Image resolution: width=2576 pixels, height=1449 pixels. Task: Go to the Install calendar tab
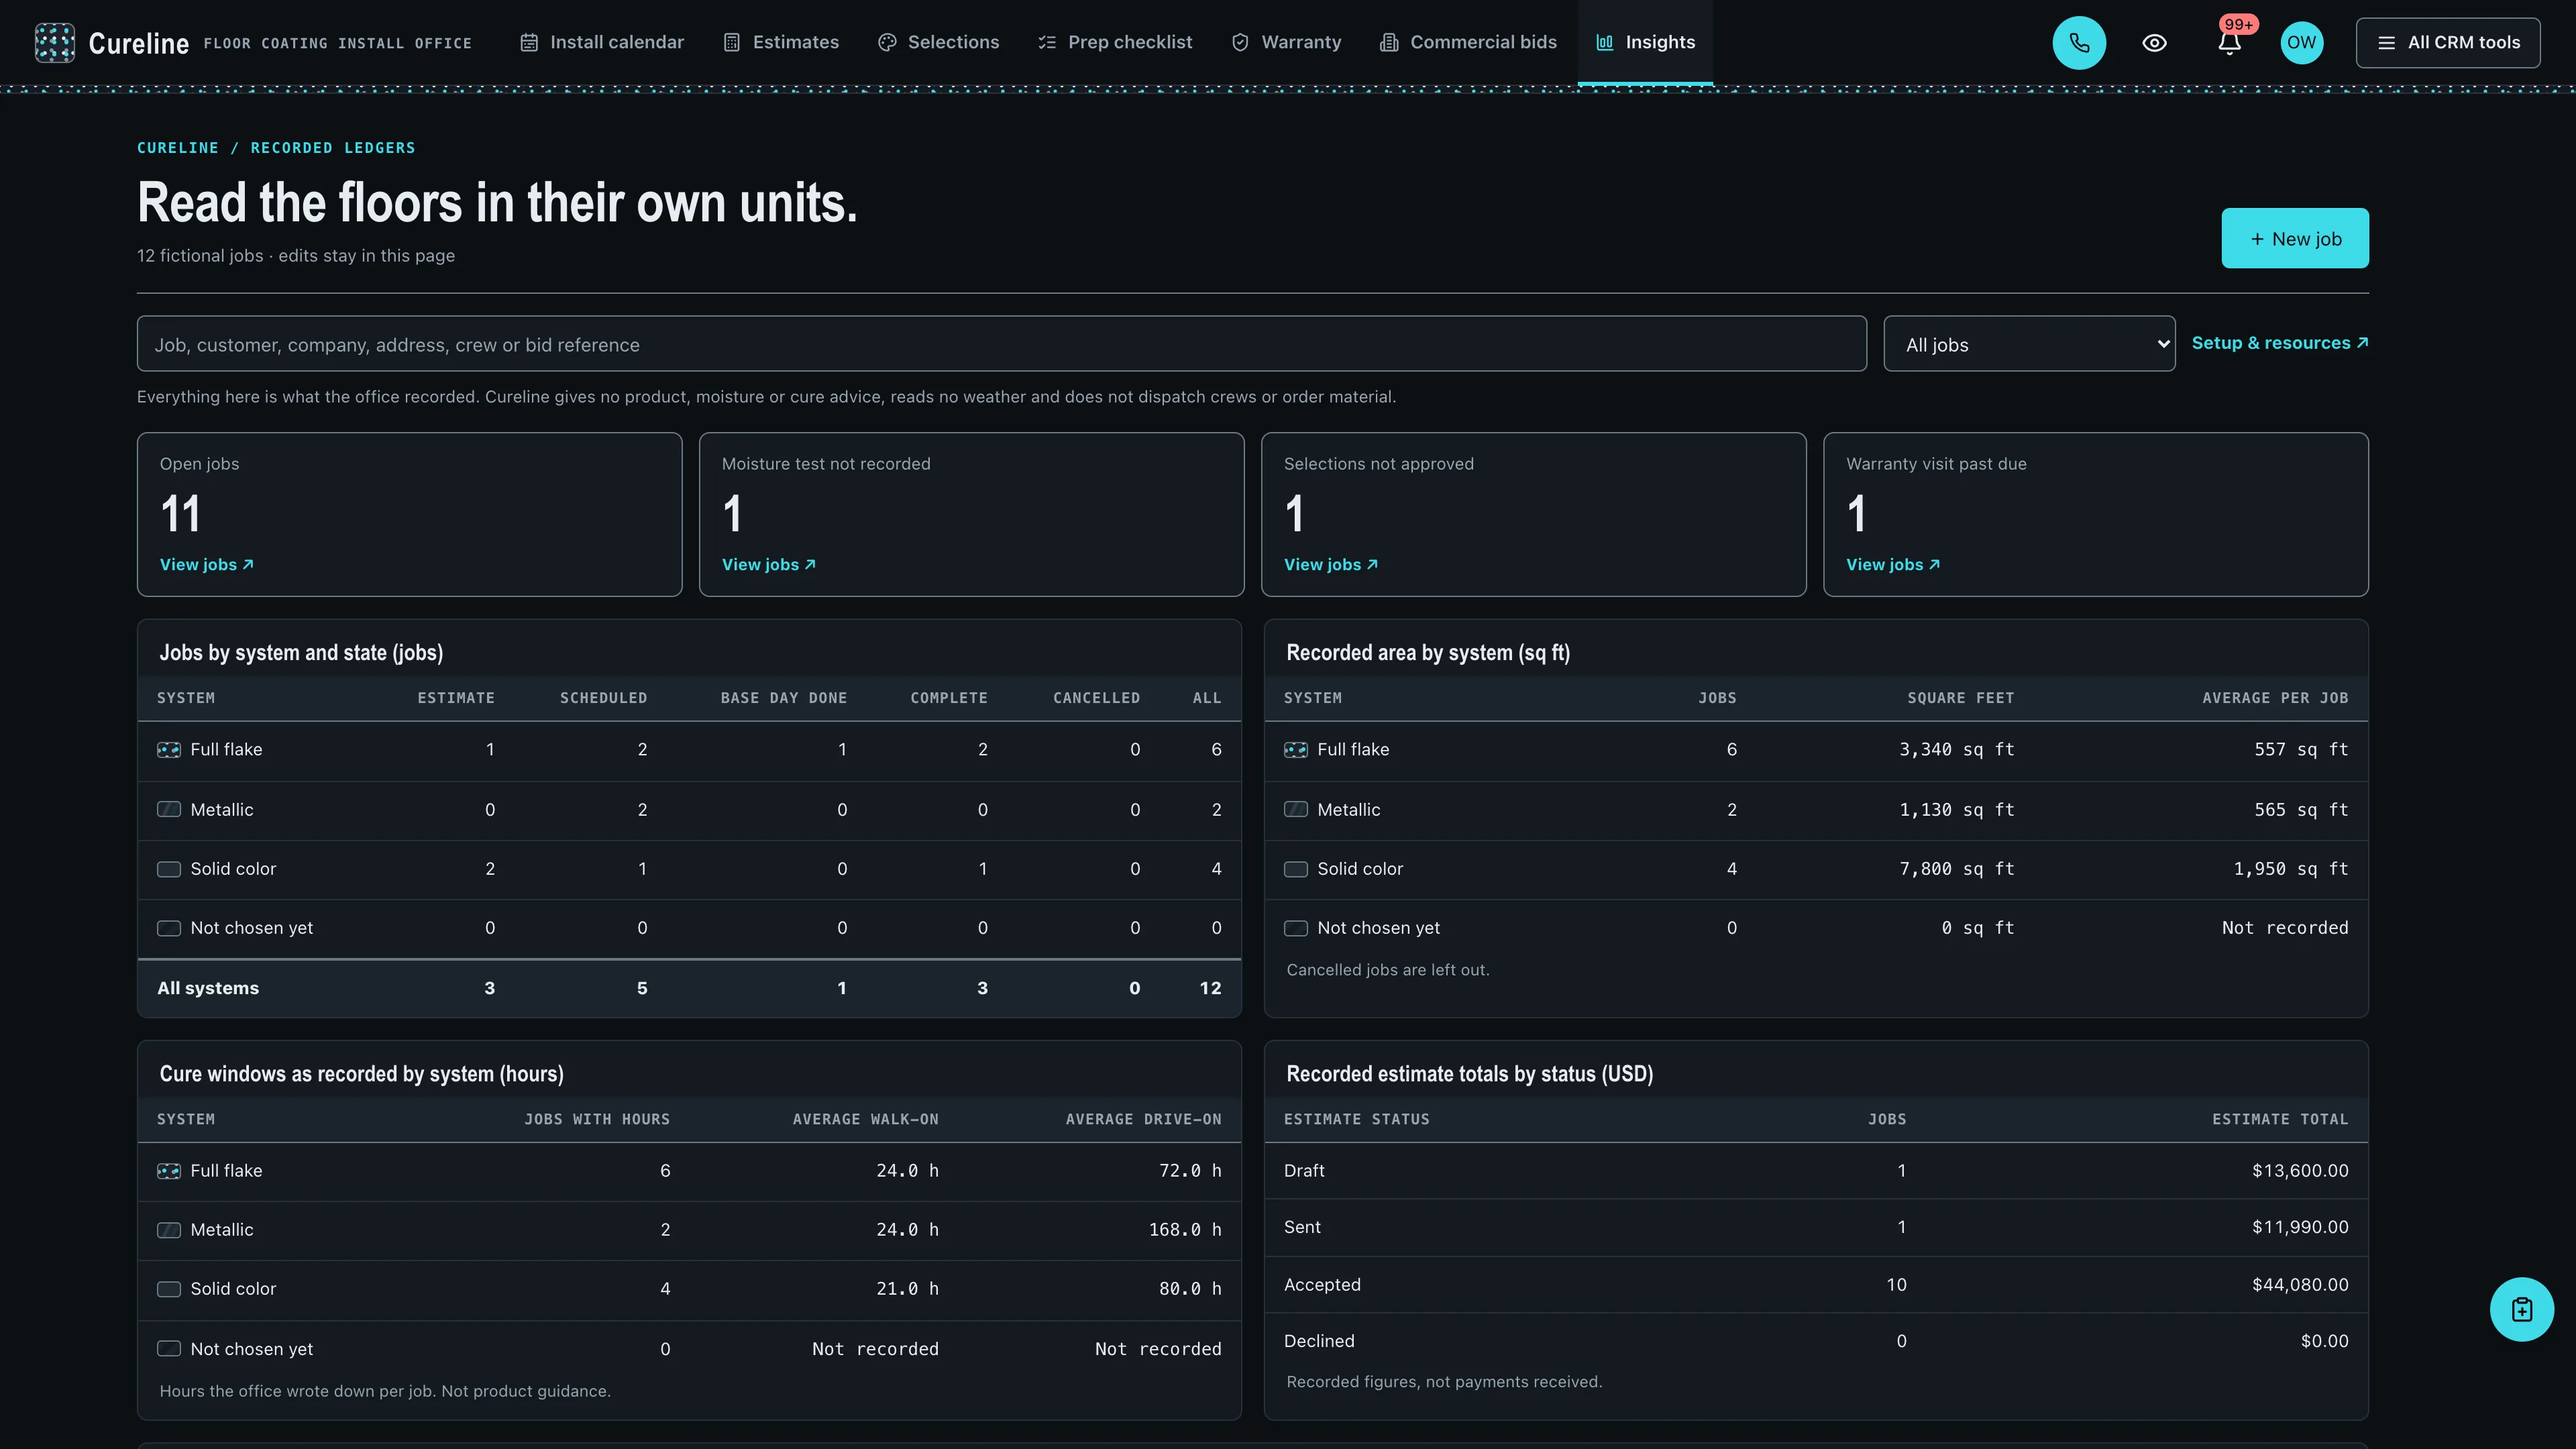602,42
